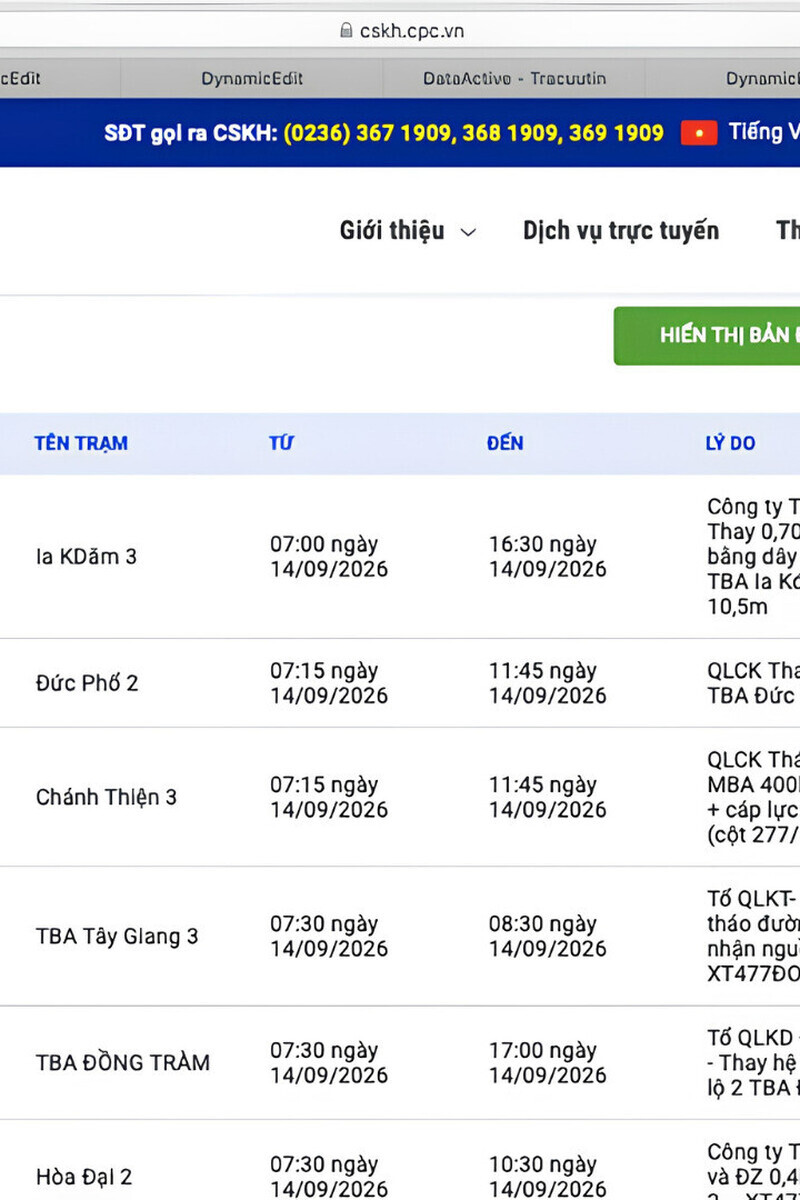Select the TBA Tây Giang 3 station cell
Viewport: 800px width, 1200px height.
click(117, 937)
